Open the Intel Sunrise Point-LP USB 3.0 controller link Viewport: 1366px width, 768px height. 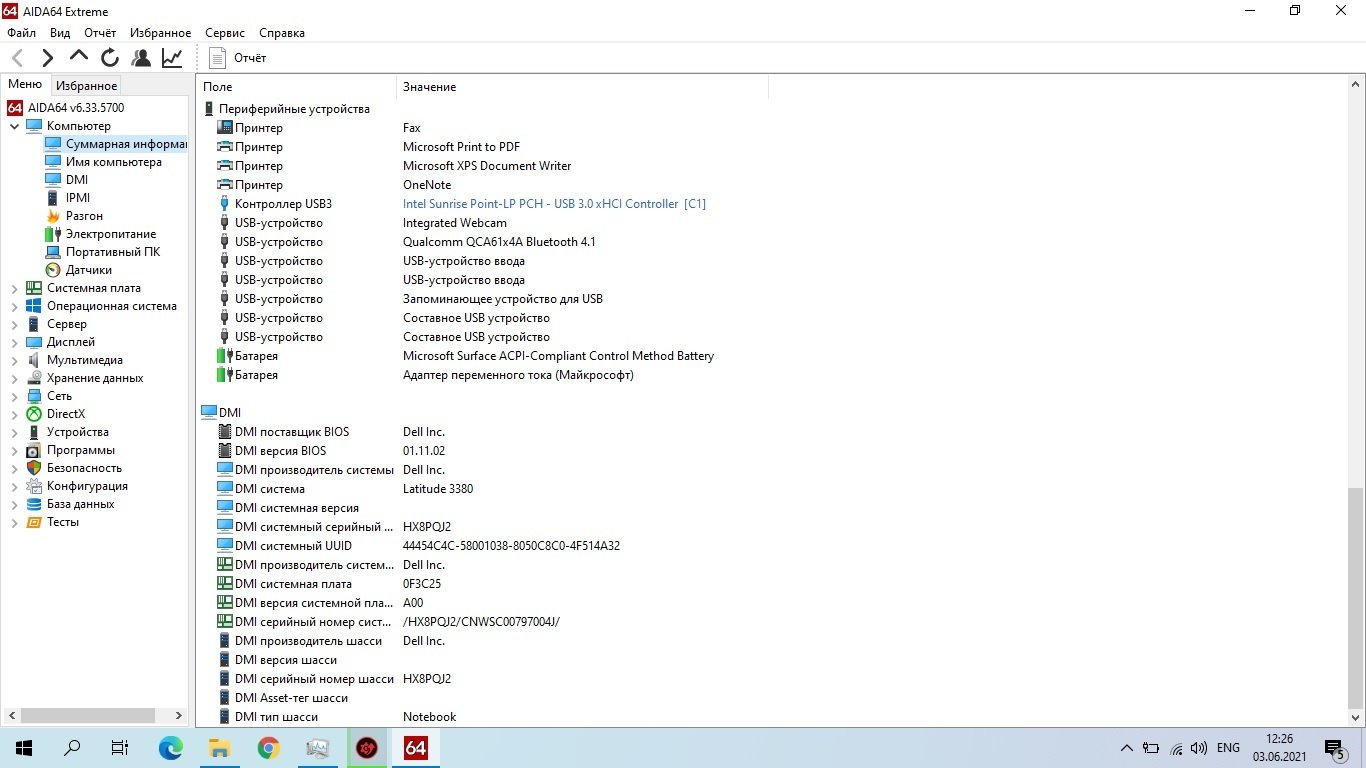click(x=554, y=204)
